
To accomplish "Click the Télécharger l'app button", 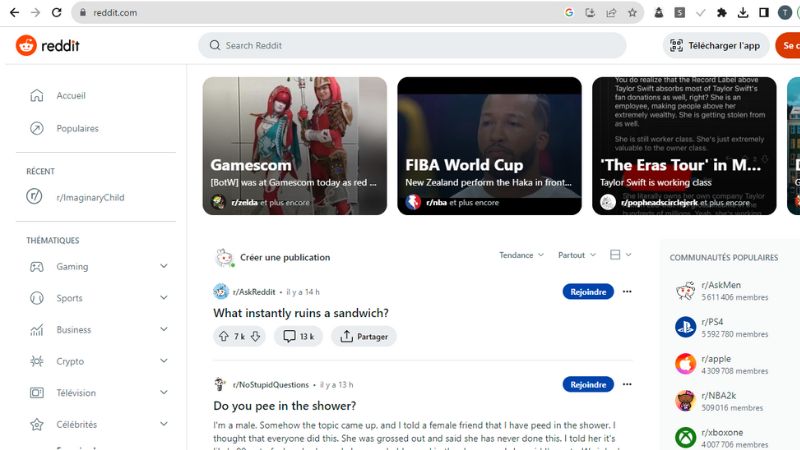I will click(x=715, y=45).
